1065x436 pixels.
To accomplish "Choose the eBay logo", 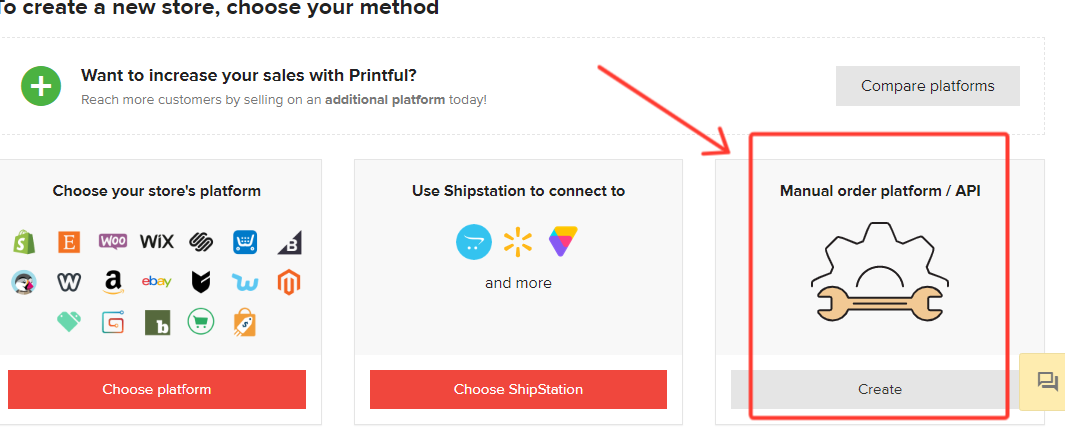I will click(x=157, y=281).
